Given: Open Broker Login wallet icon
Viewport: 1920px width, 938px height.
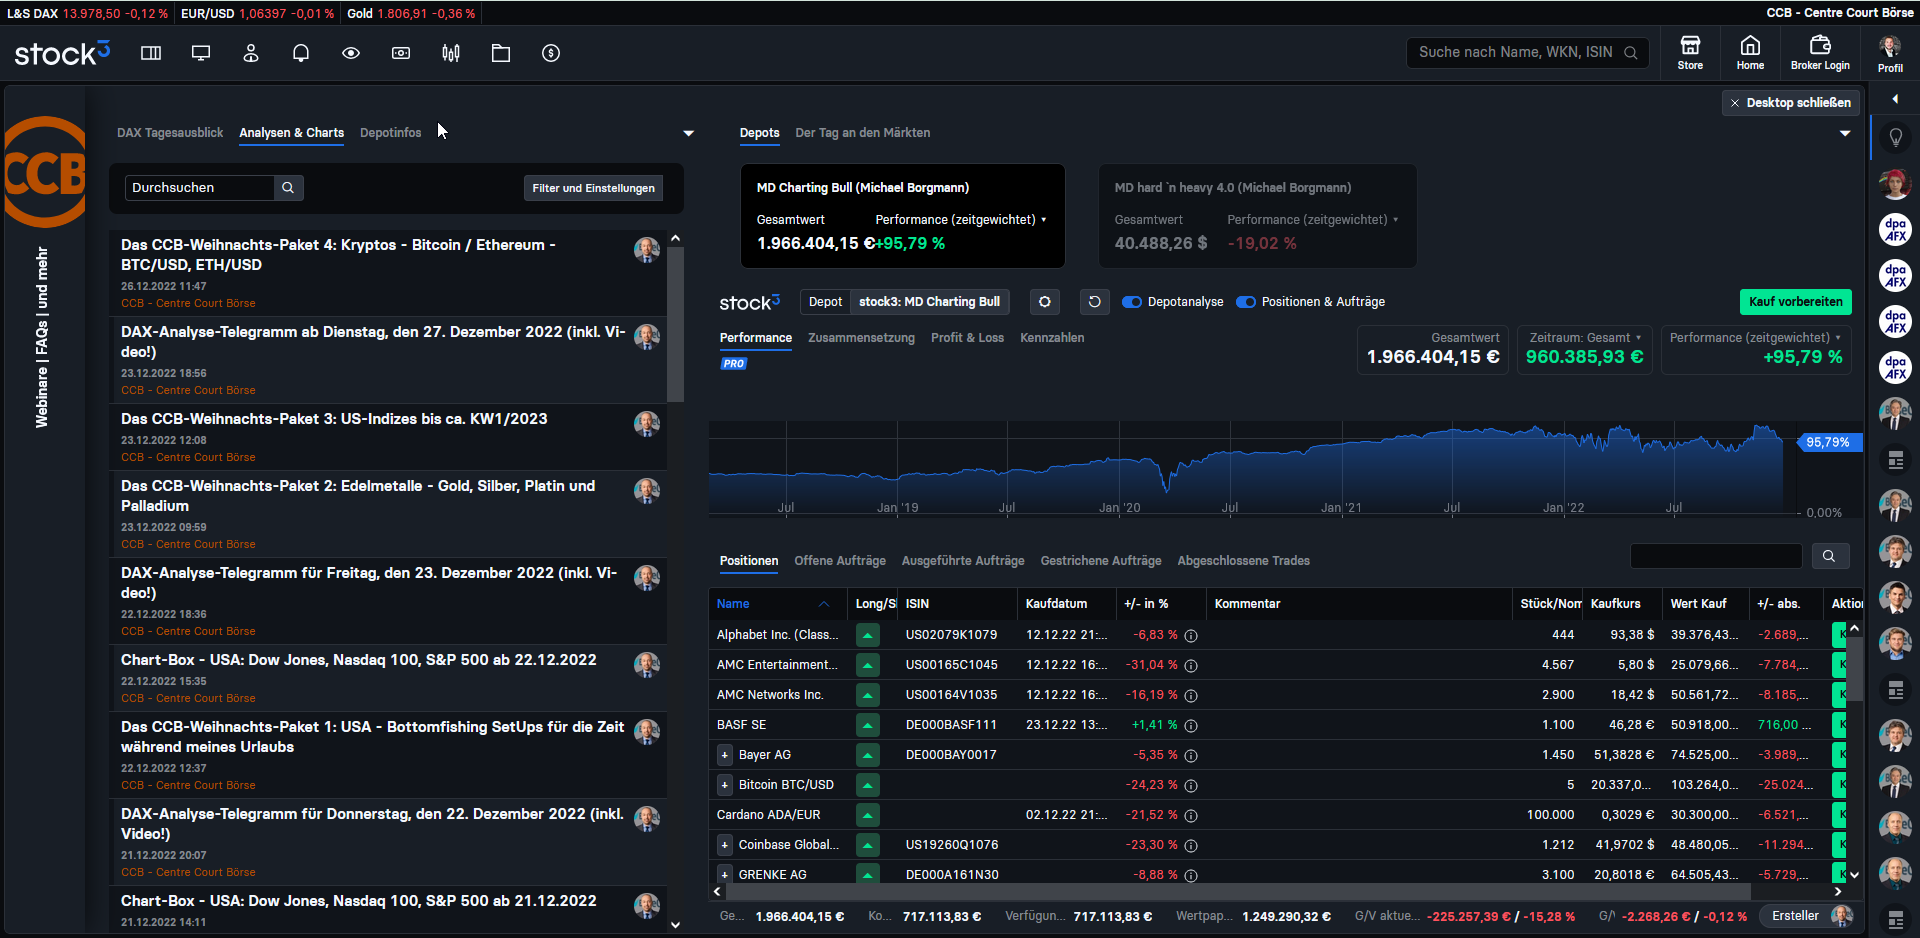Looking at the screenshot, I should pos(1820,53).
